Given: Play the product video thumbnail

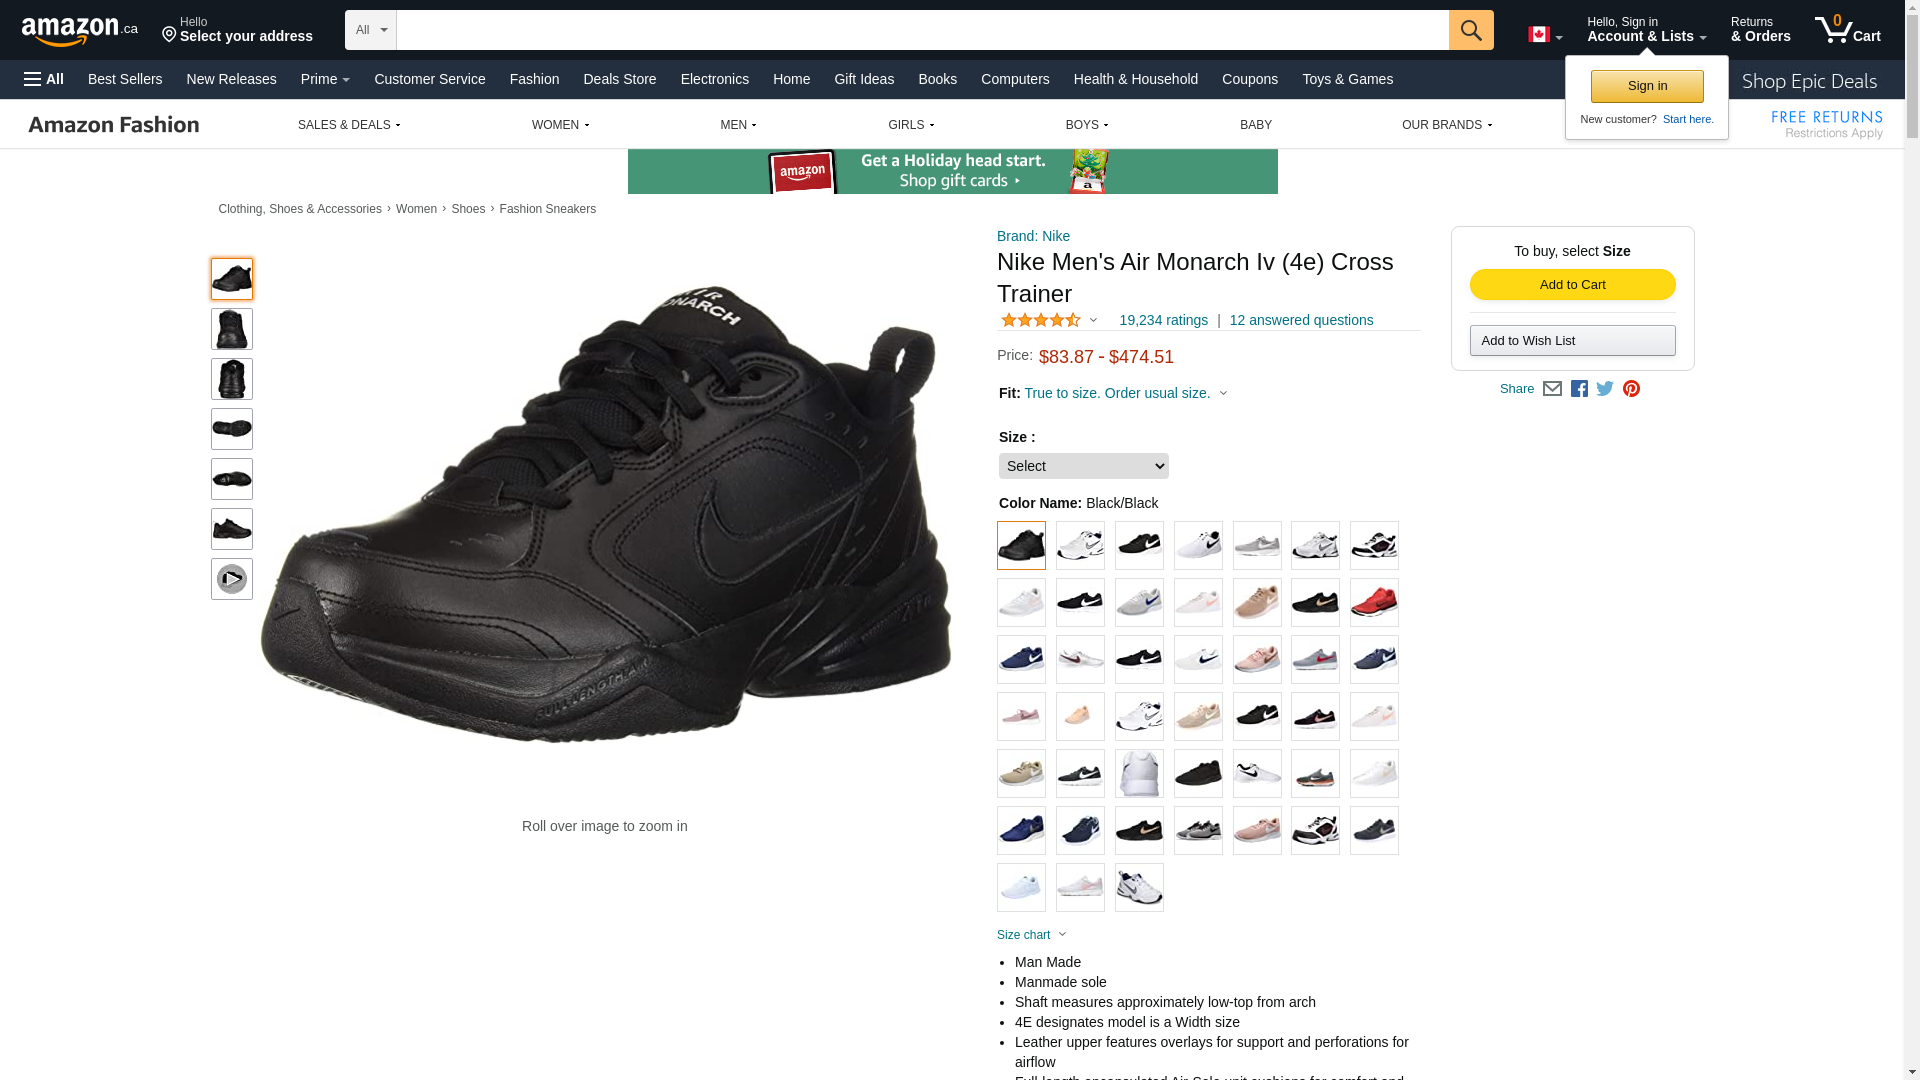Looking at the screenshot, I should tap(232, 579).
